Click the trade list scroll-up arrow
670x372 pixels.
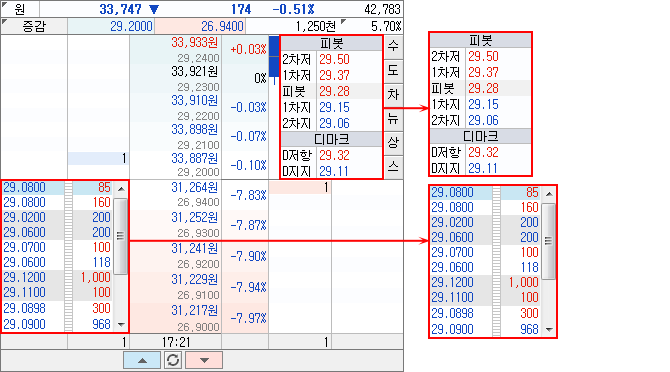(121, 189)
